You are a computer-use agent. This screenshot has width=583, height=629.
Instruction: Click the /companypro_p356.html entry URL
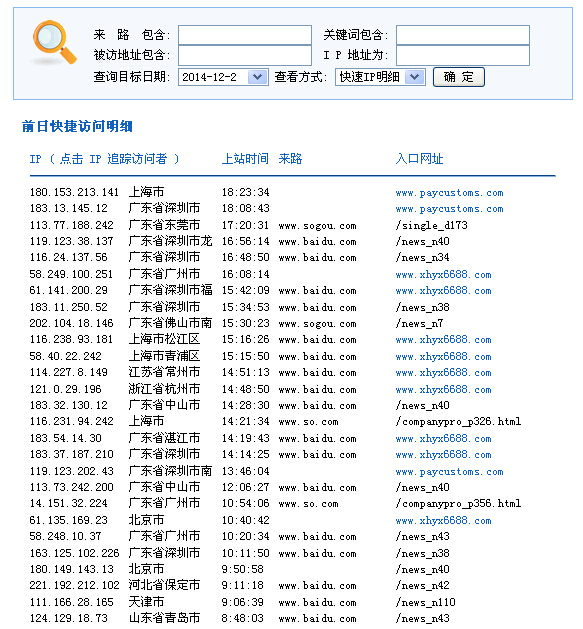(x=458, y=503)
